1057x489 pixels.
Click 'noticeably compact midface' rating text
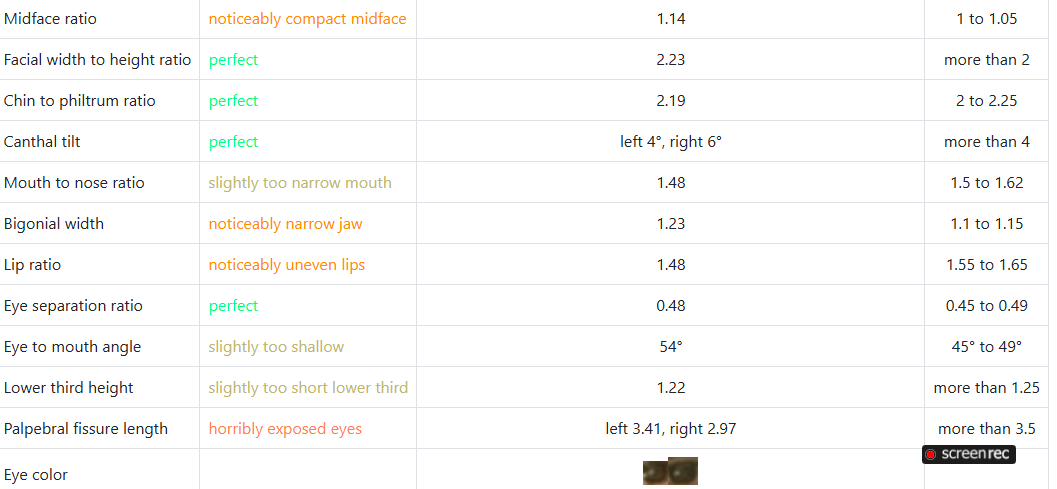pyautogui.click(x=307, y=19)
